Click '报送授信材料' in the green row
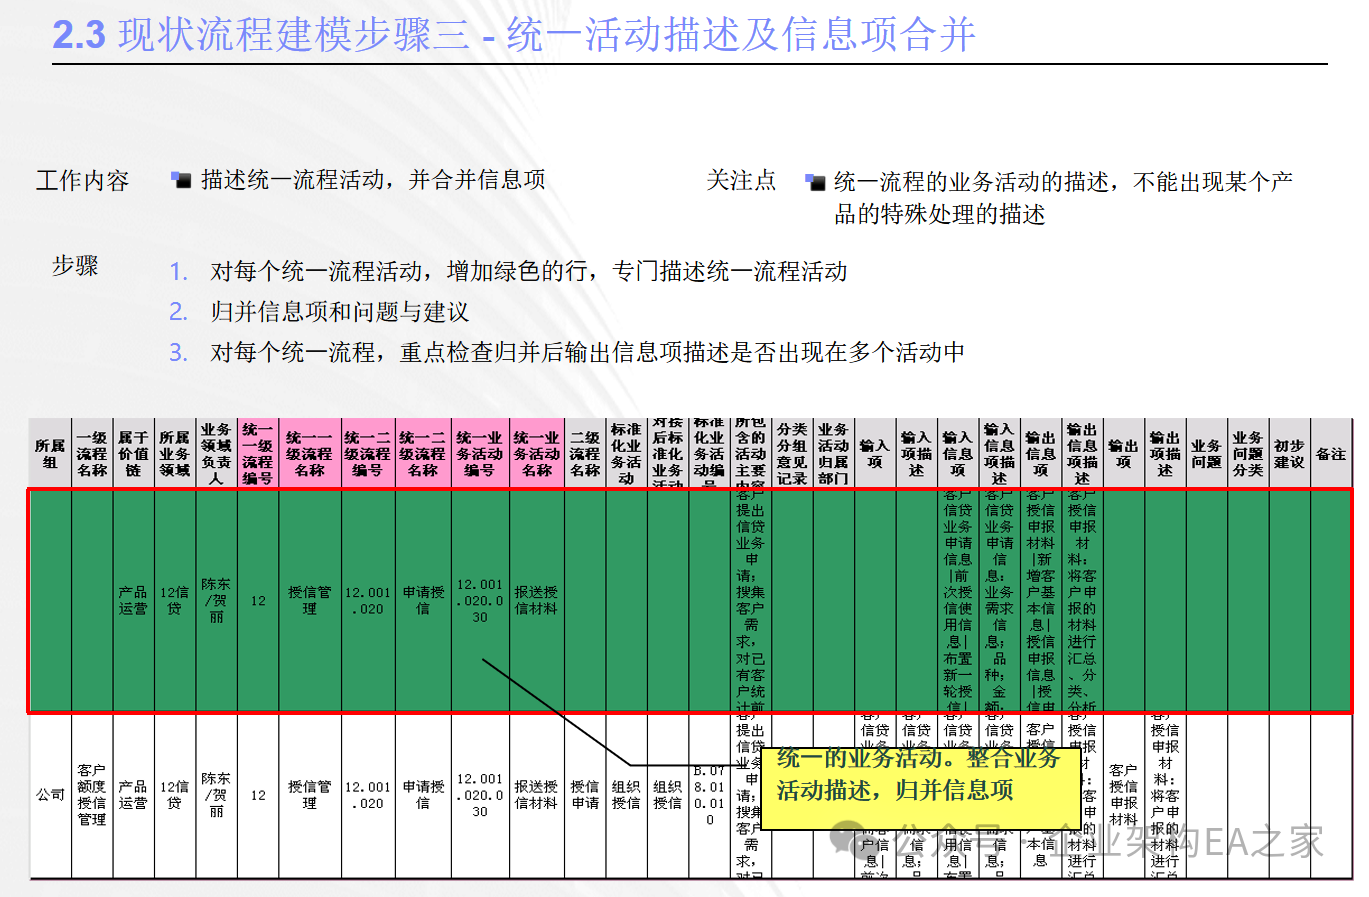Viewport: 1369px width, 897px height. 537,600
